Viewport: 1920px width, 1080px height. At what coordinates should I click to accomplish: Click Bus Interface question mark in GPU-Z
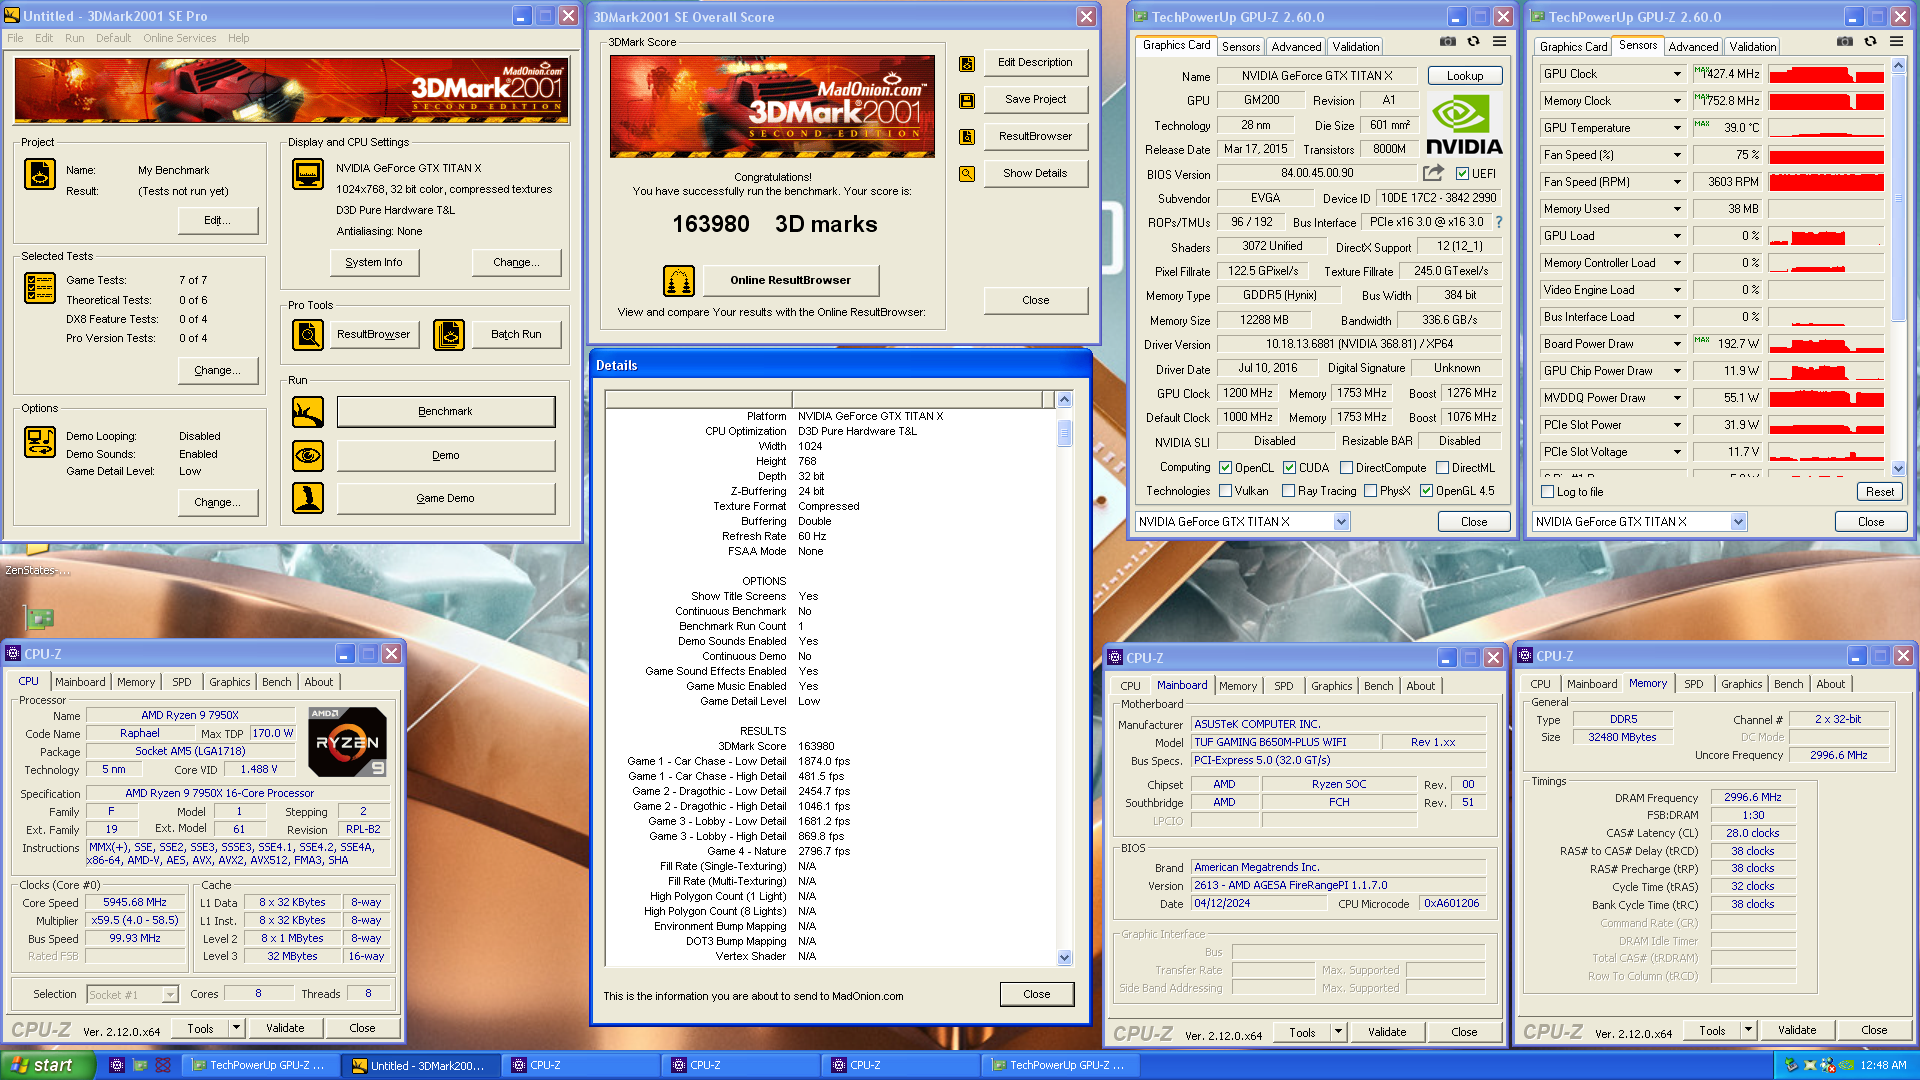pos(1499,222)
